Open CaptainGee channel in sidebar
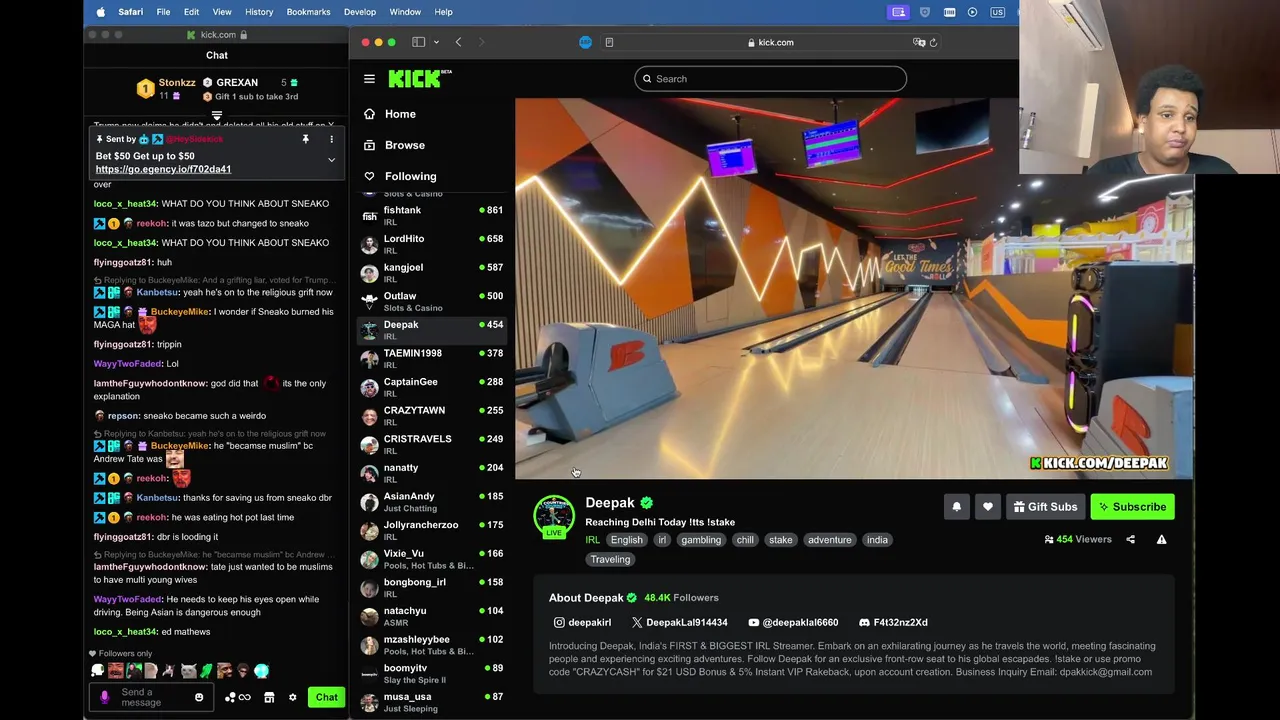This screenshot has width=1280, height=720. point(432,387)
